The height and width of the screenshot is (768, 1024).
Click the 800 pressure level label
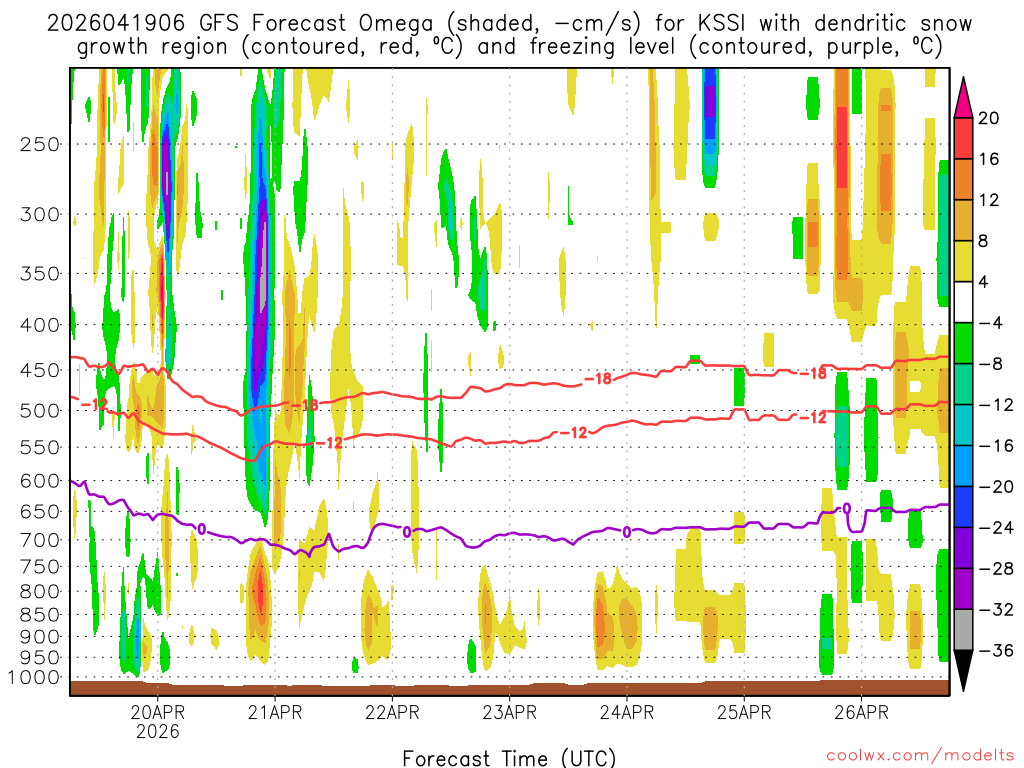(40, 592)
